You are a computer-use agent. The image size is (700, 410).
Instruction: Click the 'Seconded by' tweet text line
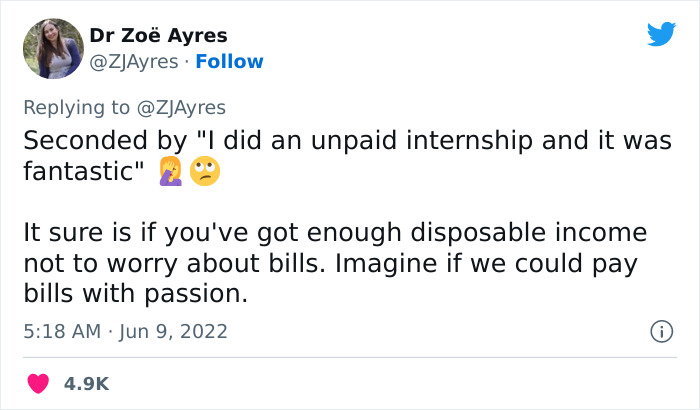[346, 141]
